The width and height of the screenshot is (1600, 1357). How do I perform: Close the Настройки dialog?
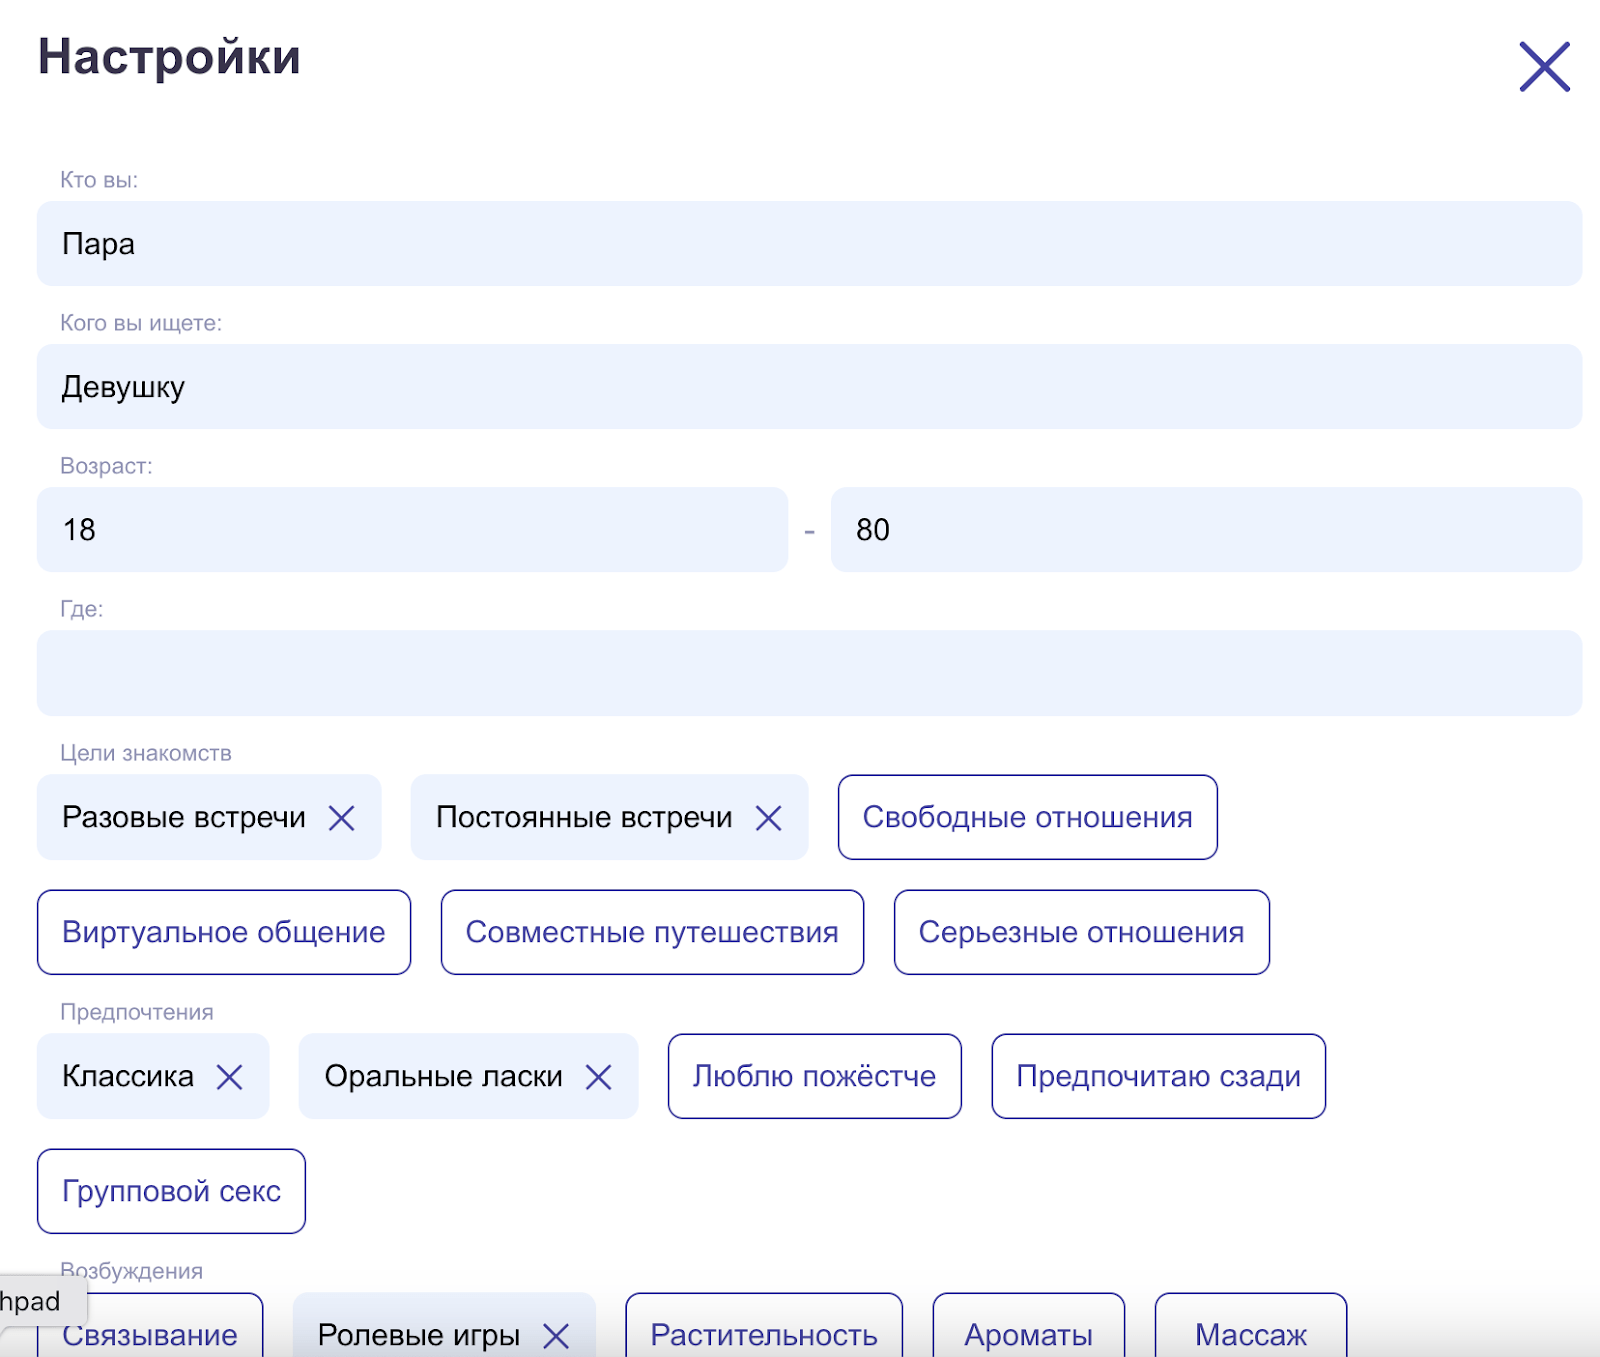point(1543,67)
